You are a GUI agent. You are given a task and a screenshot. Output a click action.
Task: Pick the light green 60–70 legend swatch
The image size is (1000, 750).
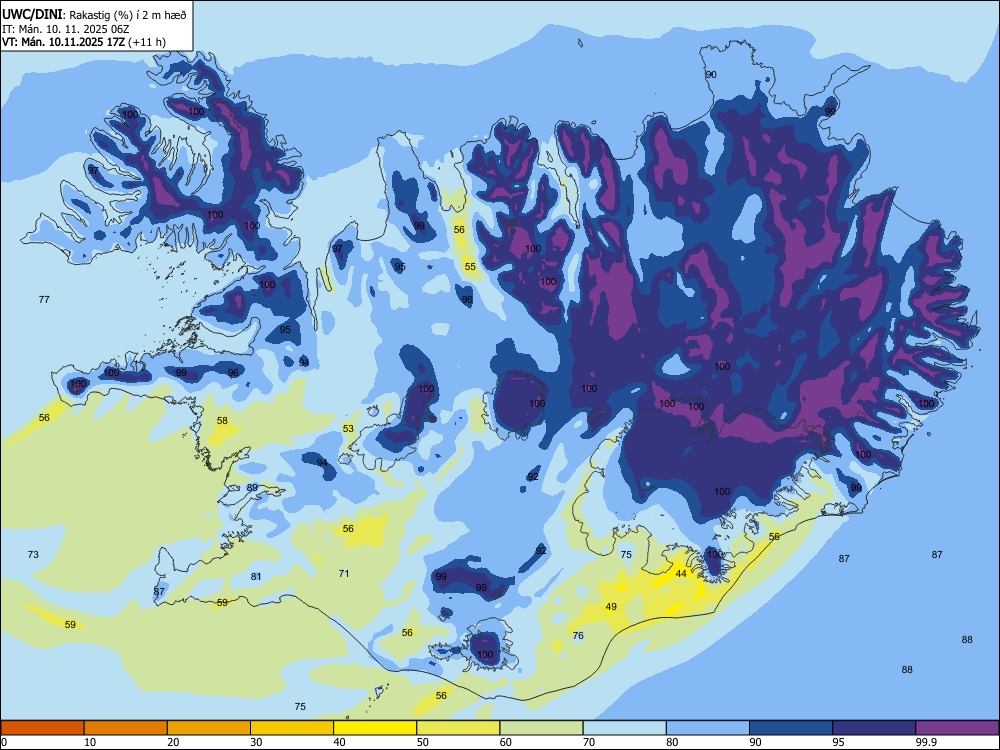541,728
